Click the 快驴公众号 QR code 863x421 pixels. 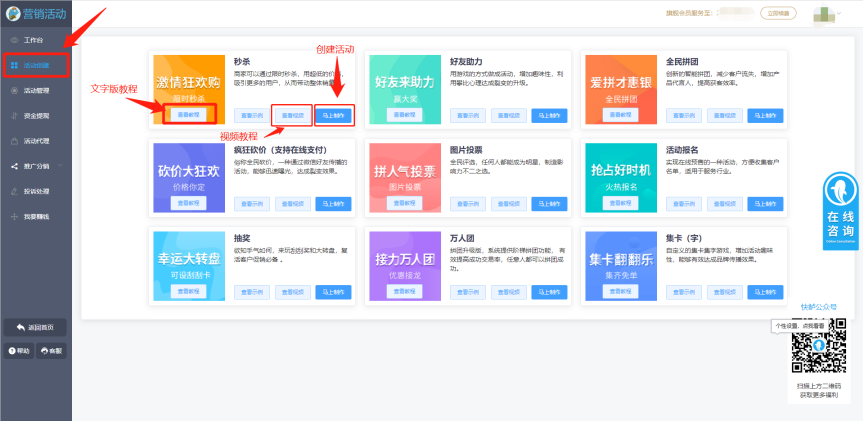tap(818, 346)
